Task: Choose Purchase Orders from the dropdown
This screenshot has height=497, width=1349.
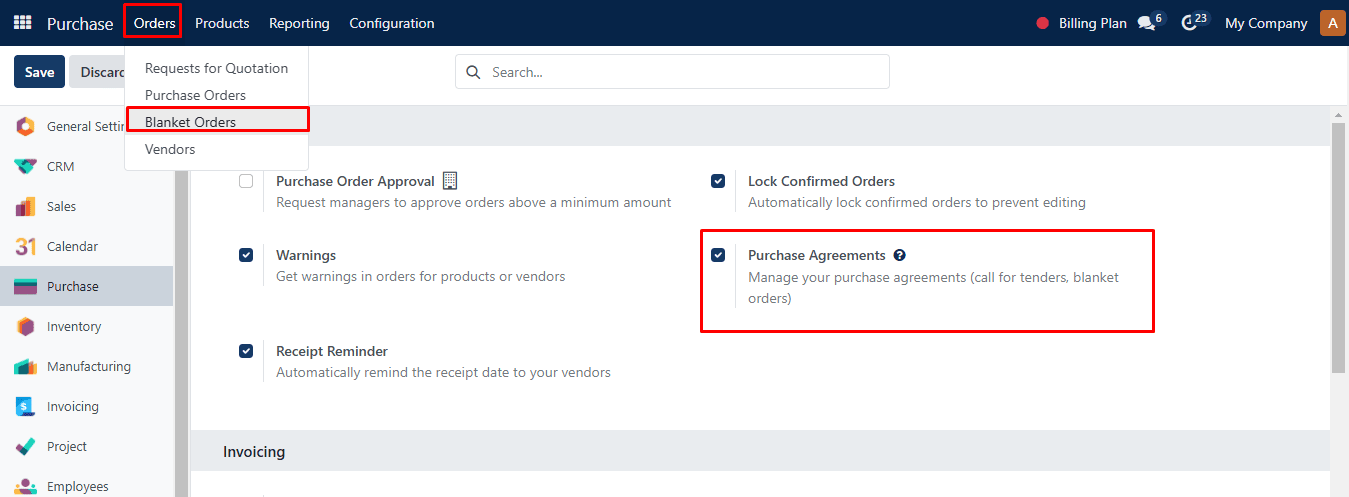Action: 216,95
